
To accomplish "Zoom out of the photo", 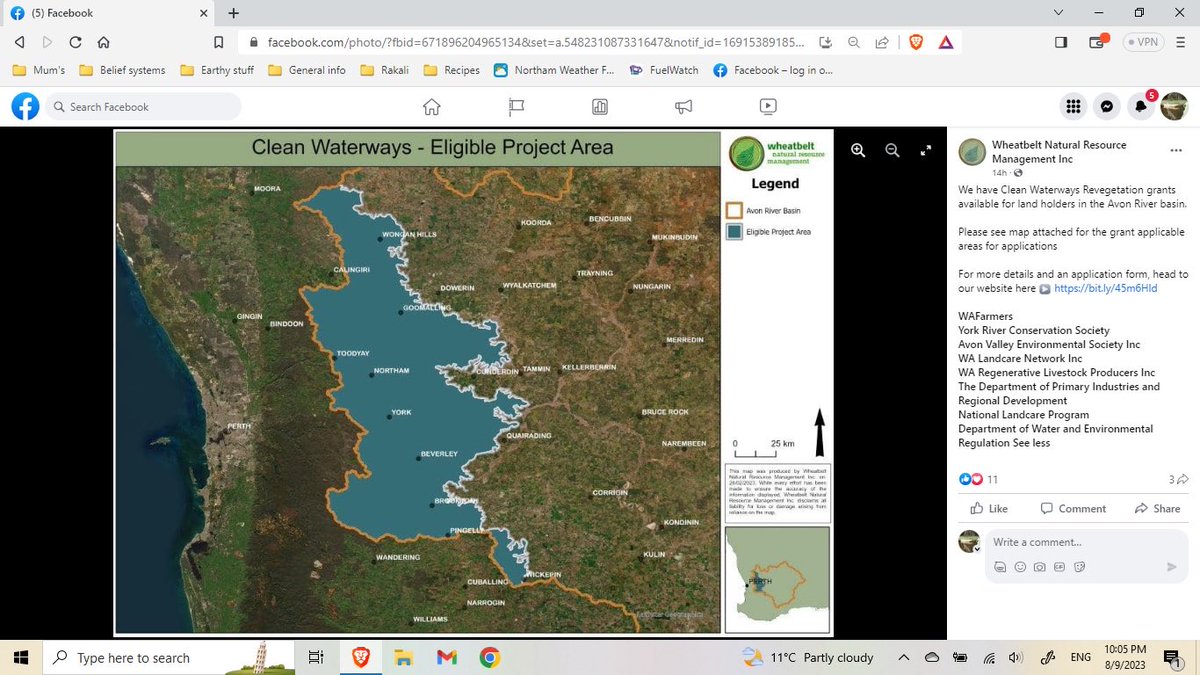I will pos(892,150).
